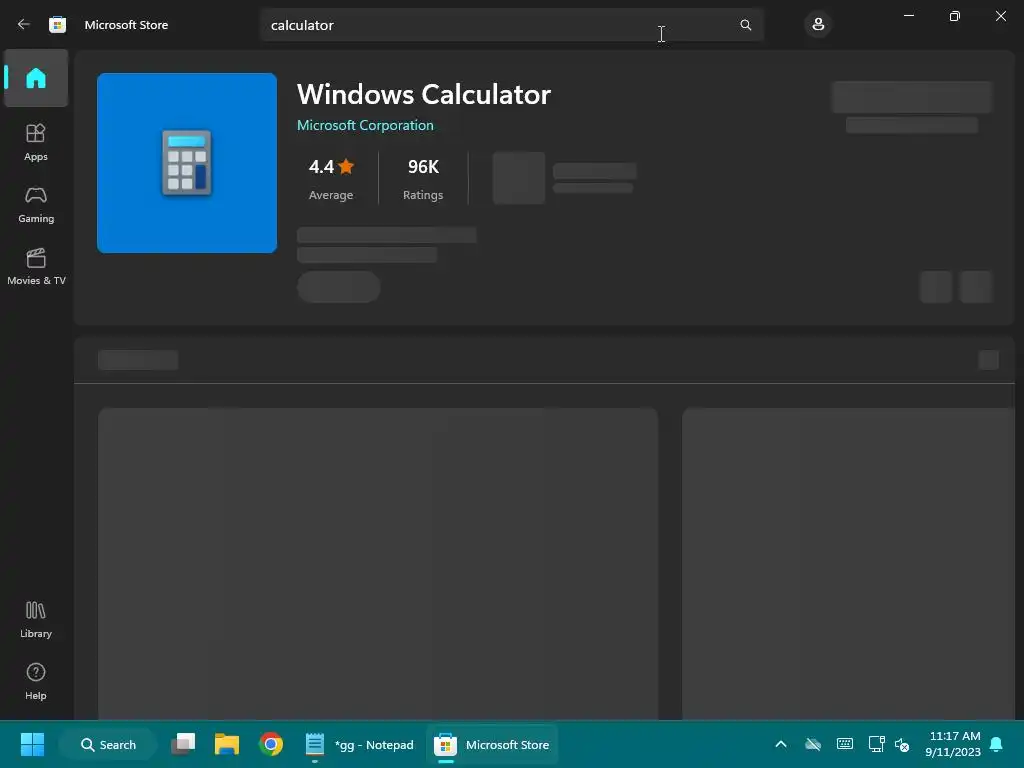Open the Gaming section in sidebar
1024x768 pixels.
click(x=36, y=204)
